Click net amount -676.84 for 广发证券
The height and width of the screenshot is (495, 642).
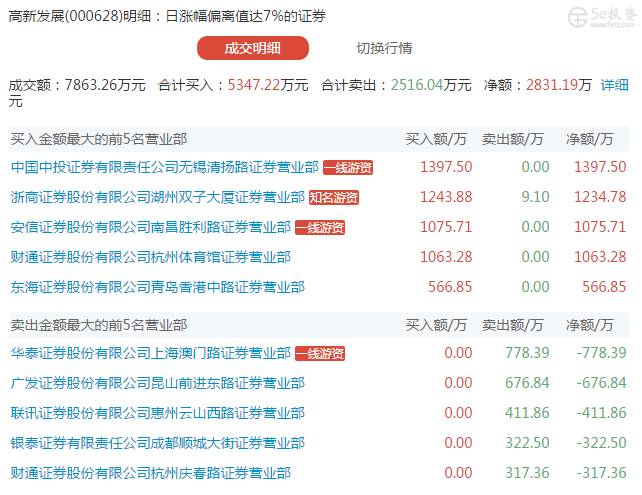pos(601,383)
